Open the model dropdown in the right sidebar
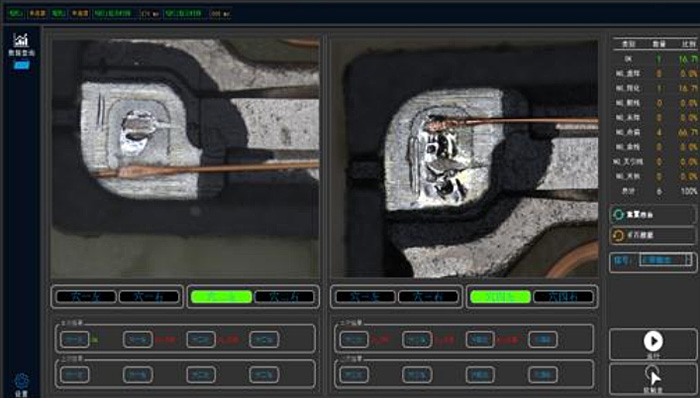 point(665,260)
